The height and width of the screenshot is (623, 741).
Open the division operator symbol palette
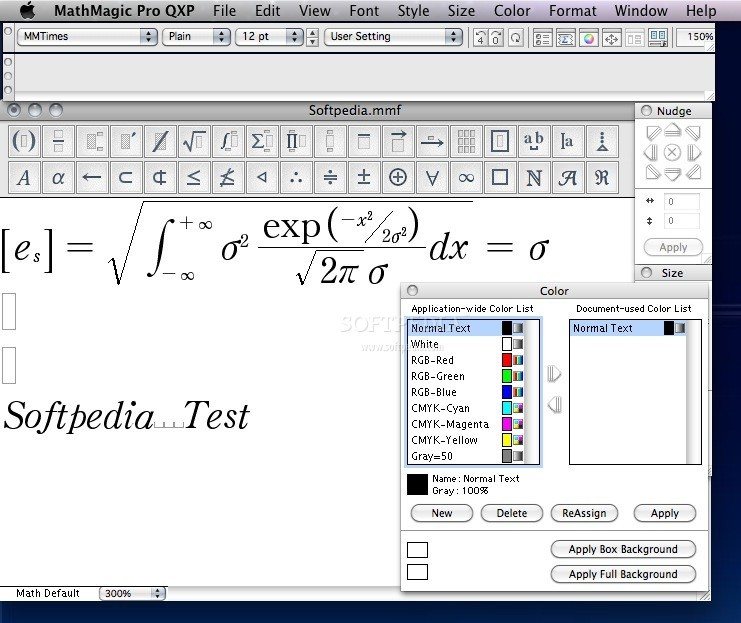click(330, 178)
